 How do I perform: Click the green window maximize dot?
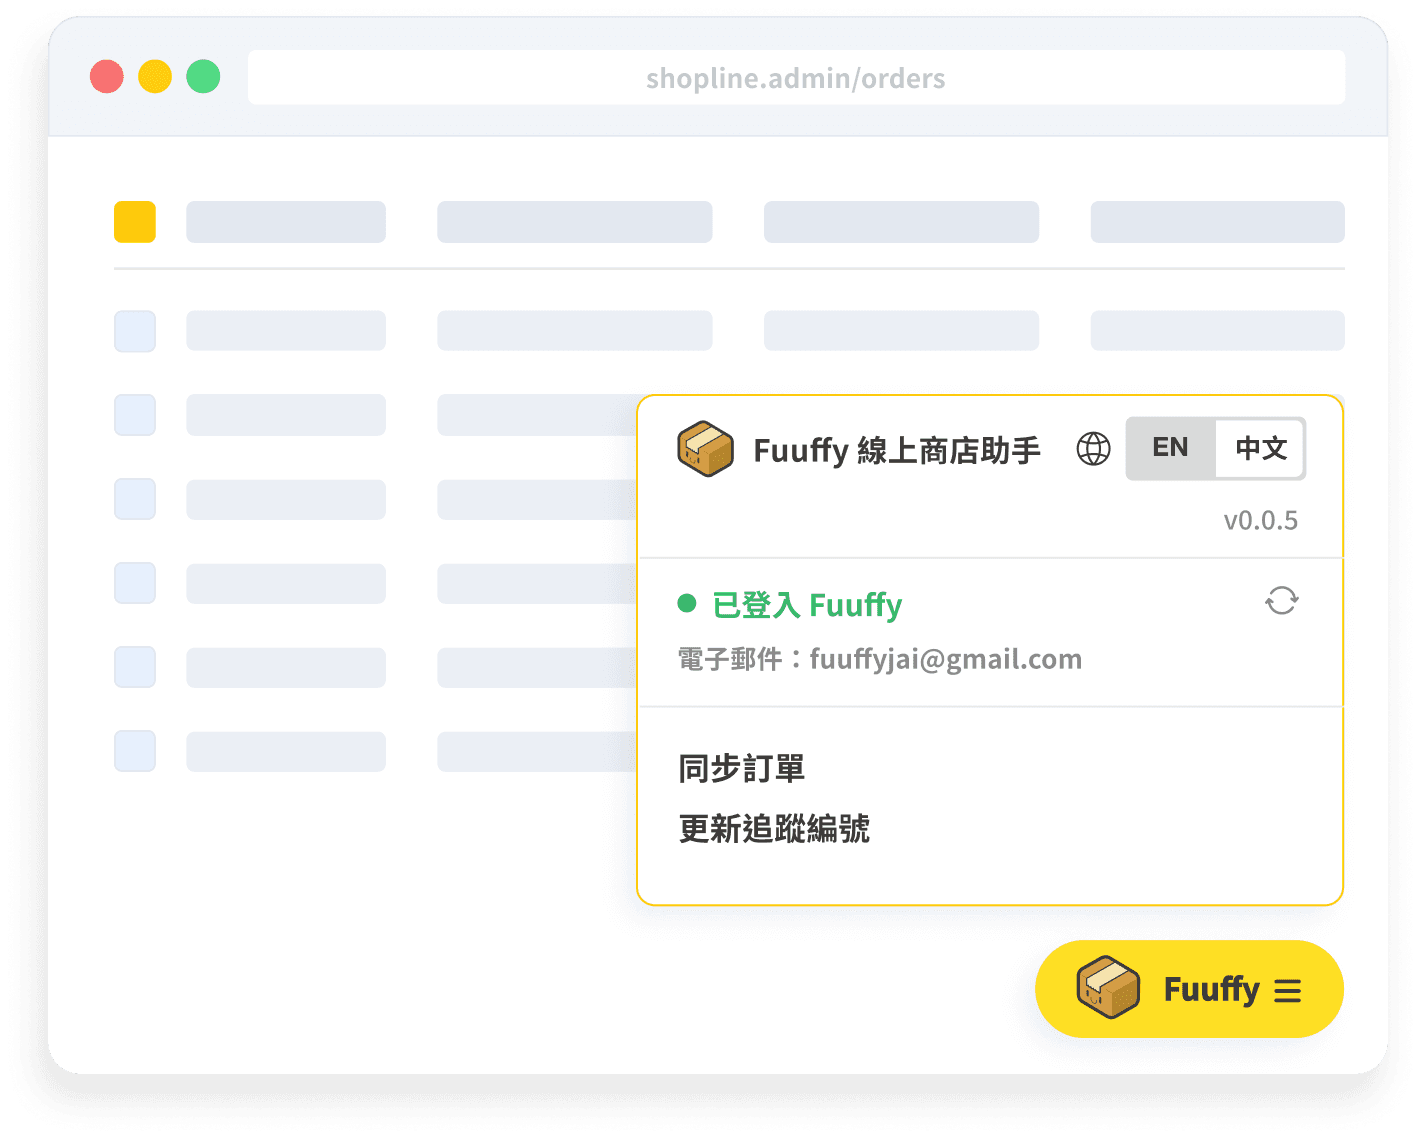(203, 77)
